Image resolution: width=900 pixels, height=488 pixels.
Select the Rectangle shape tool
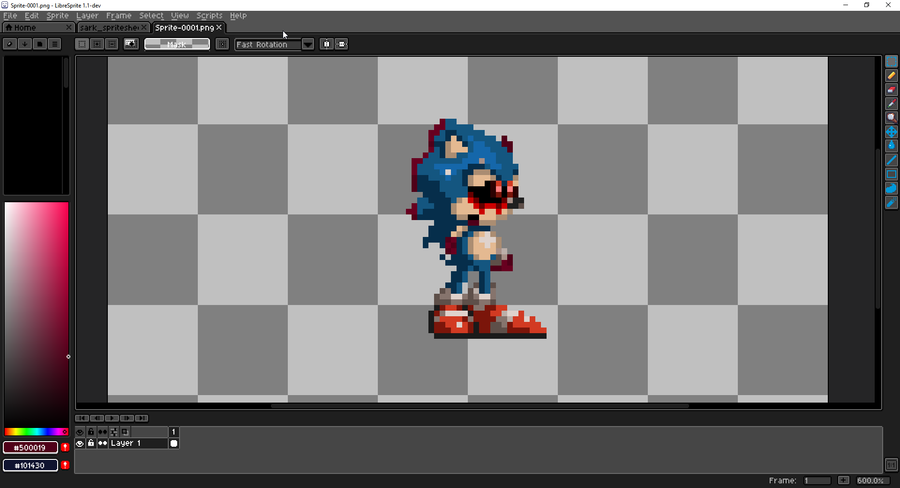pyautogui.click(x=891, y=174)
